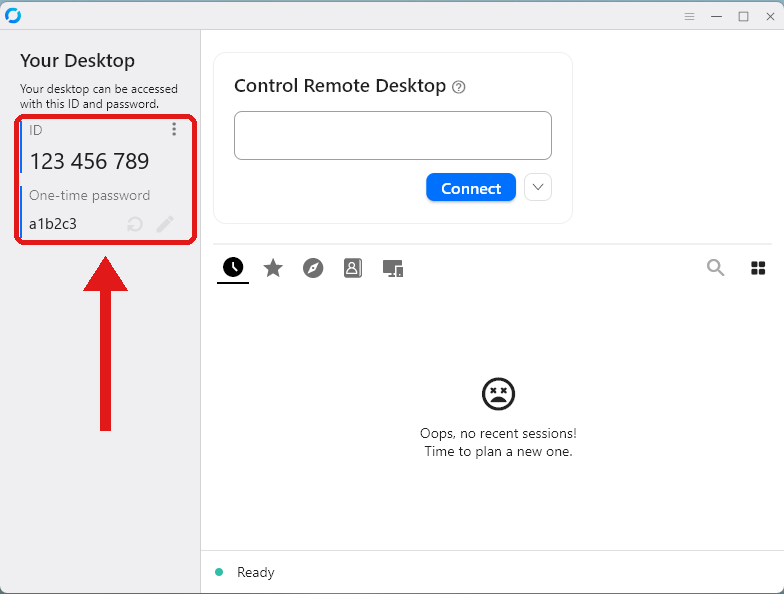784x594 pixels.
Task: Edit the one-time password with the pencil
Action: pos(165,224)
